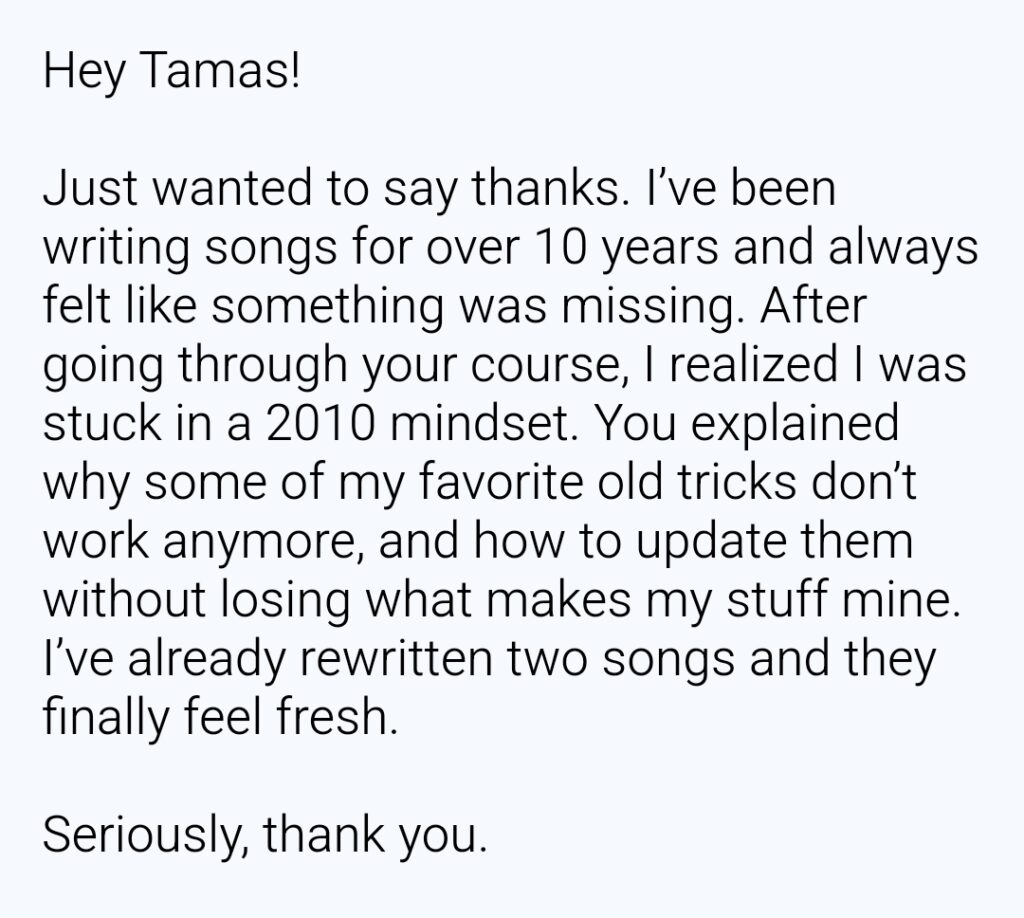Click the "Hey Tamas!" greeting line
1024x918 pixels.
171,77
